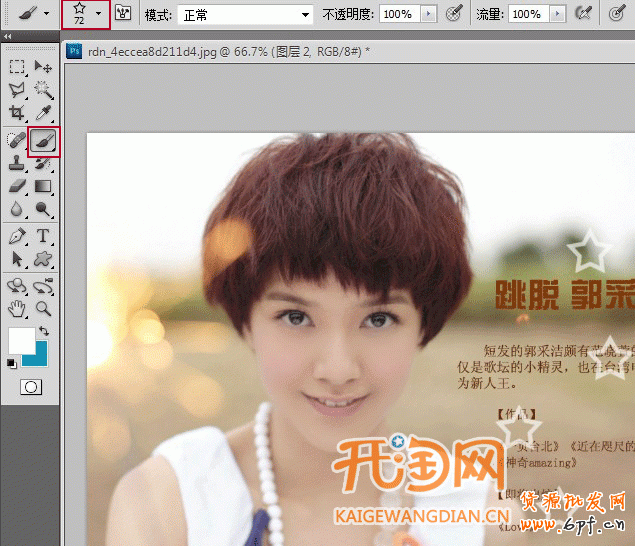Viewport: 635px width, 546px height.
Task: Select the Magic Wand tool
Action: tap(44, 91)
